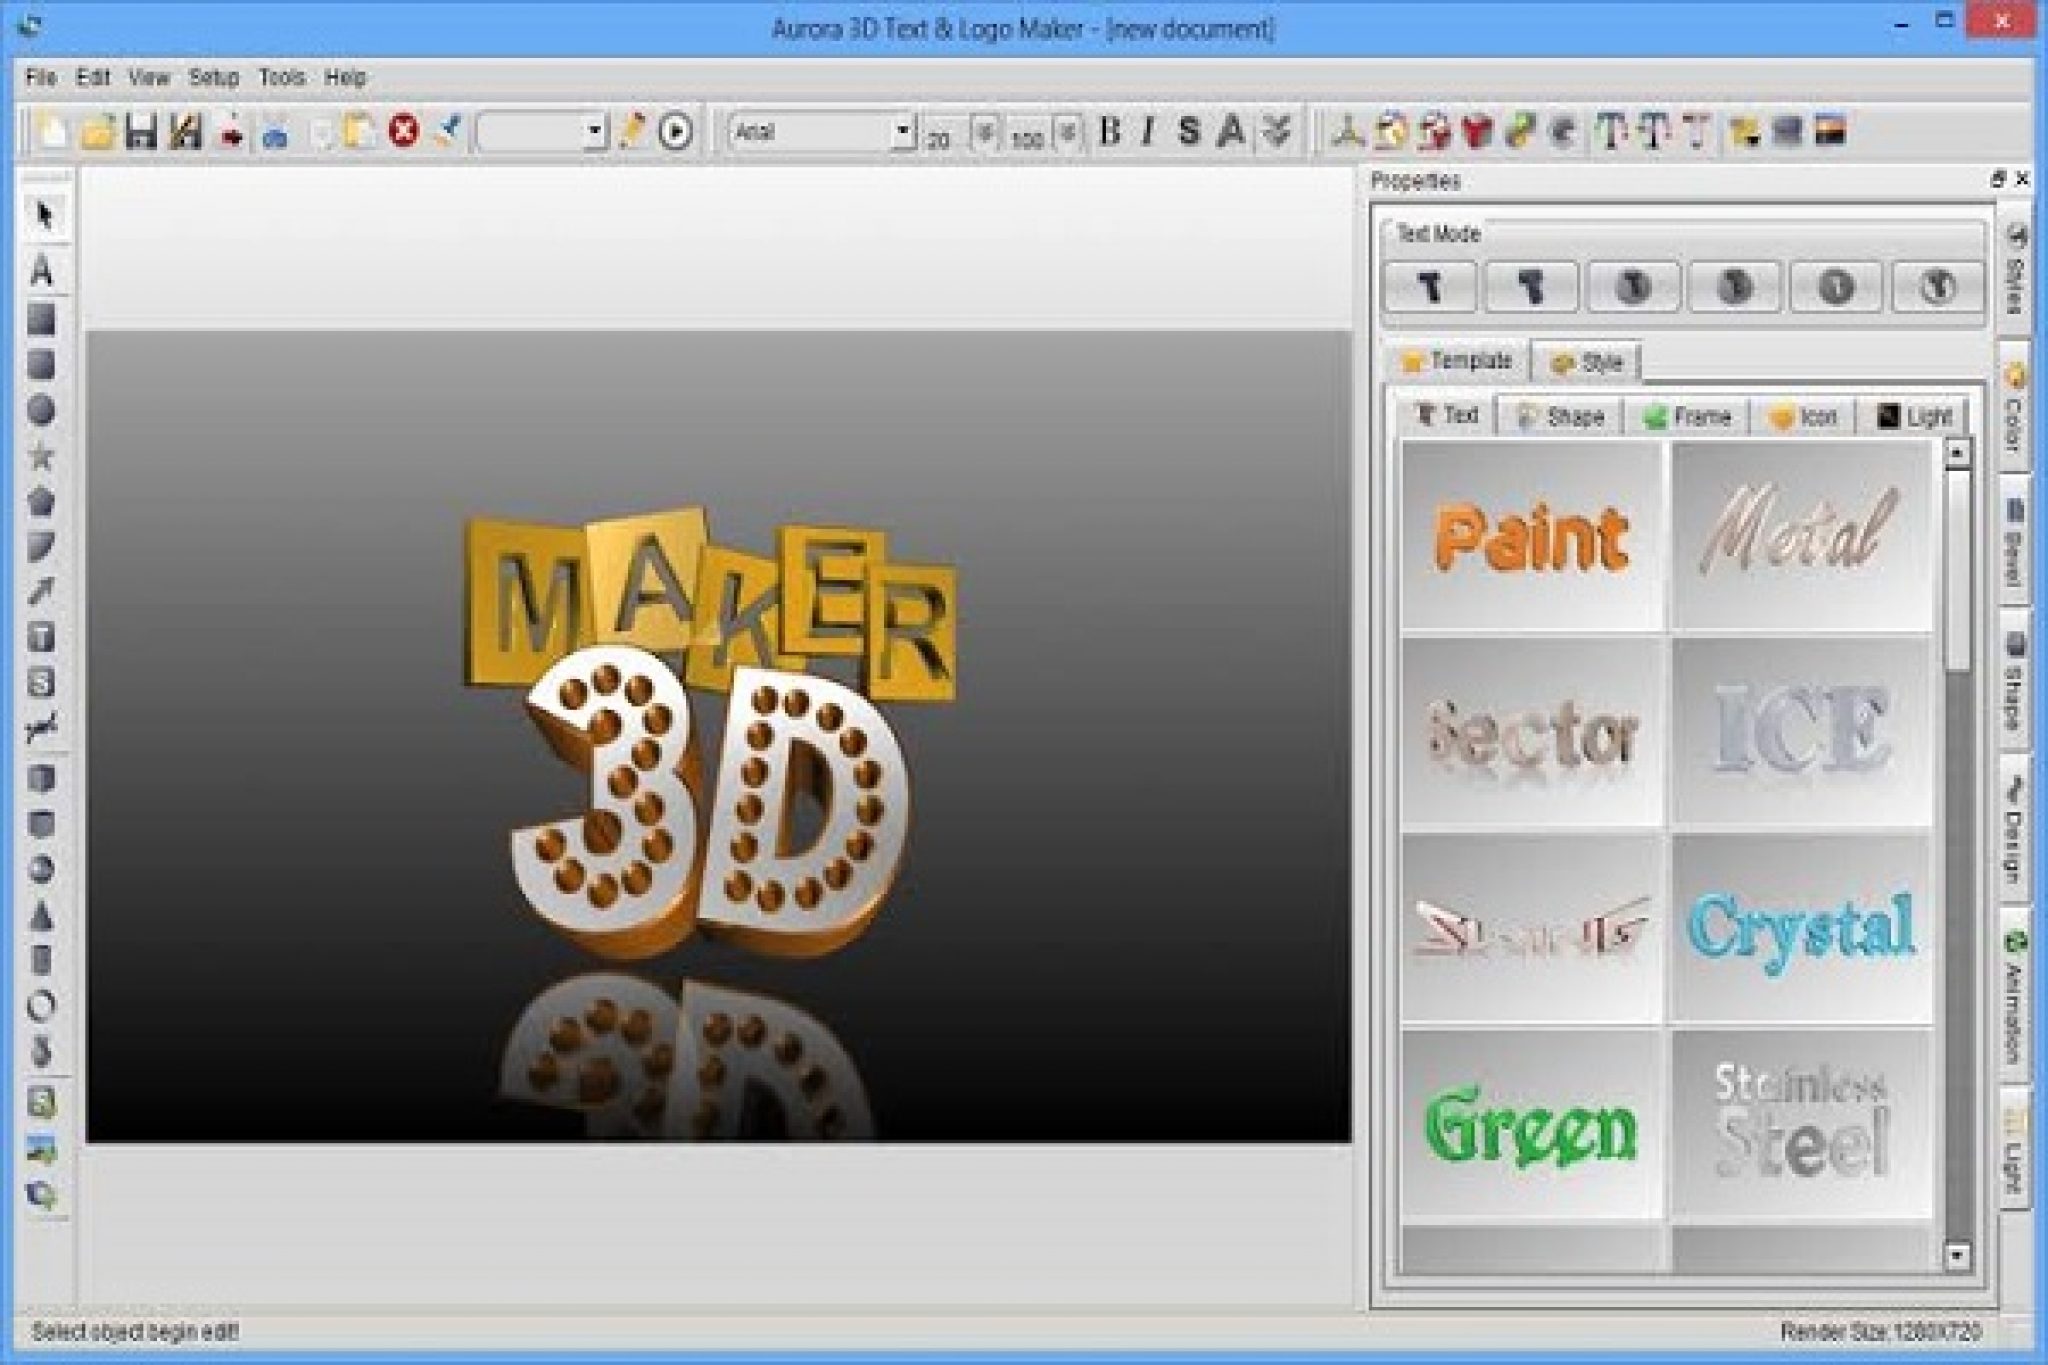Expand the empty combo box in toolbar
Image resolution: width=2048 pixels, height=1365 pixels.
(594, 131)
